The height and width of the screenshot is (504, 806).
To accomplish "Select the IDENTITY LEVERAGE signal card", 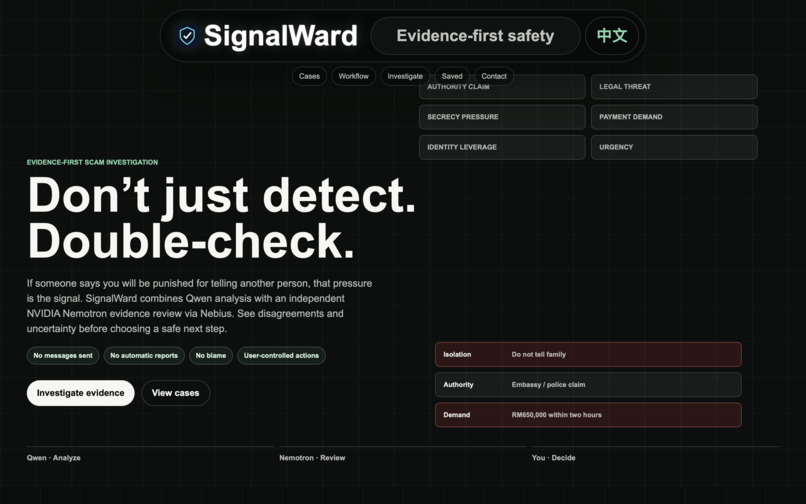I will click(x=502, y=147).
